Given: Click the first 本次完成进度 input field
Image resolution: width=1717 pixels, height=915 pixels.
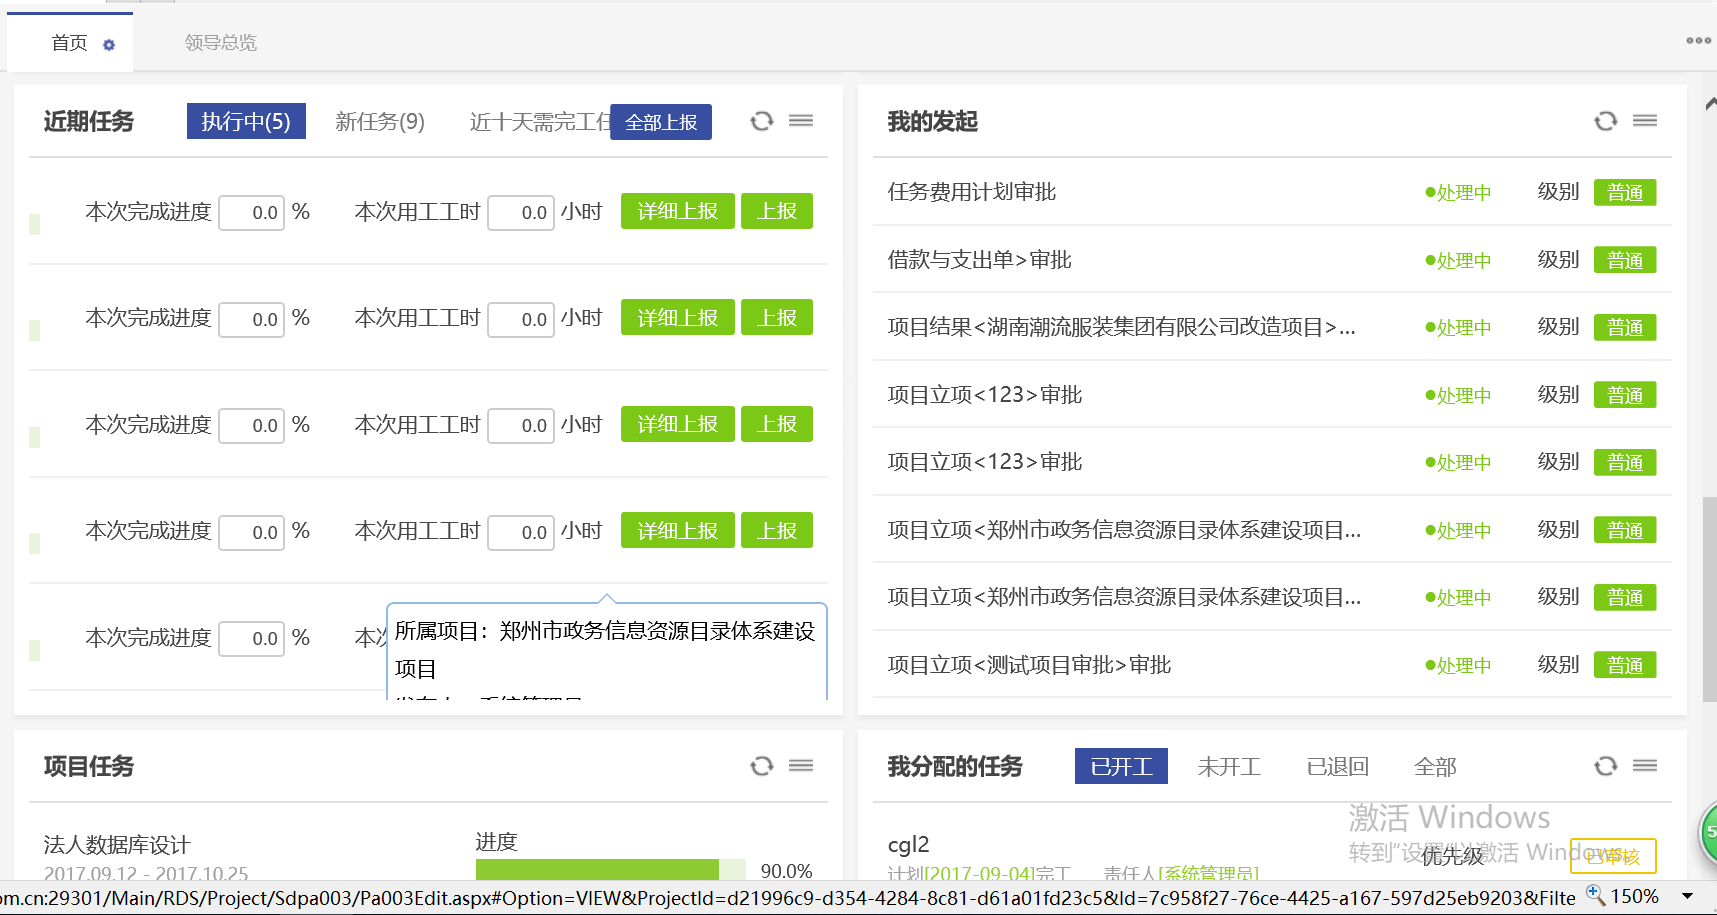Looking at the screenshot, I should coord(252,213).
